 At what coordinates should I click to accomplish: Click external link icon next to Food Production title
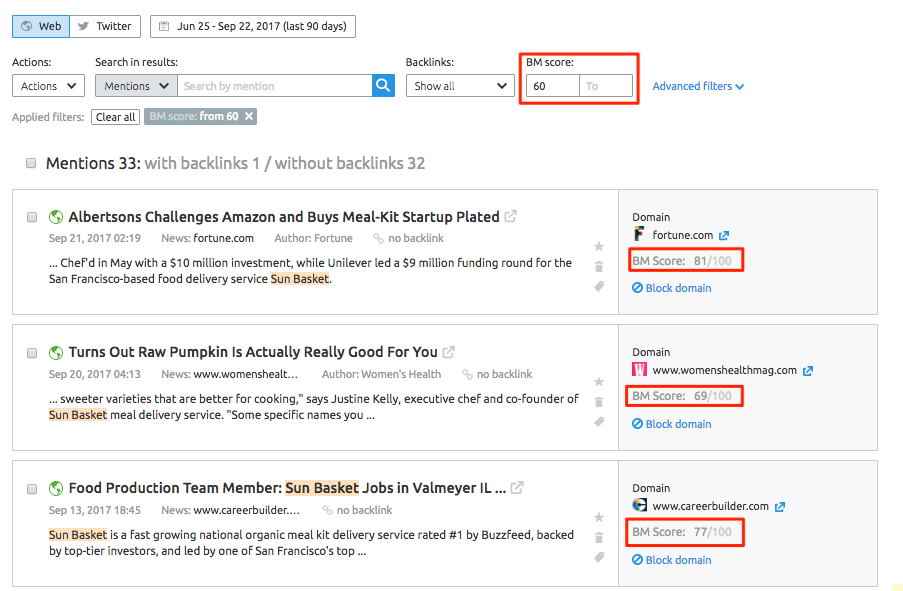coord(517,487)
